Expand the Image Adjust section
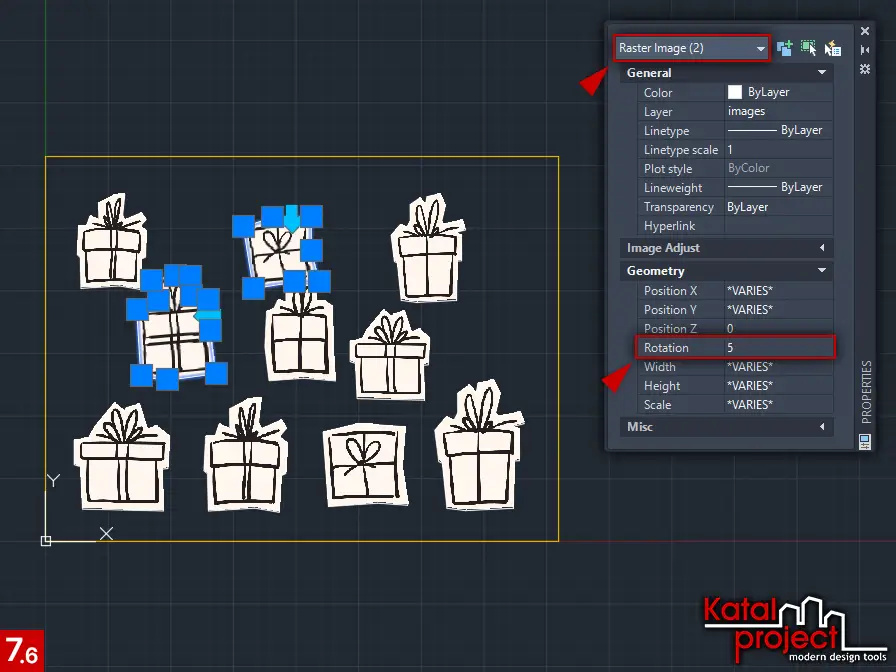The image size is (896, 672). (x=822, y=248)
